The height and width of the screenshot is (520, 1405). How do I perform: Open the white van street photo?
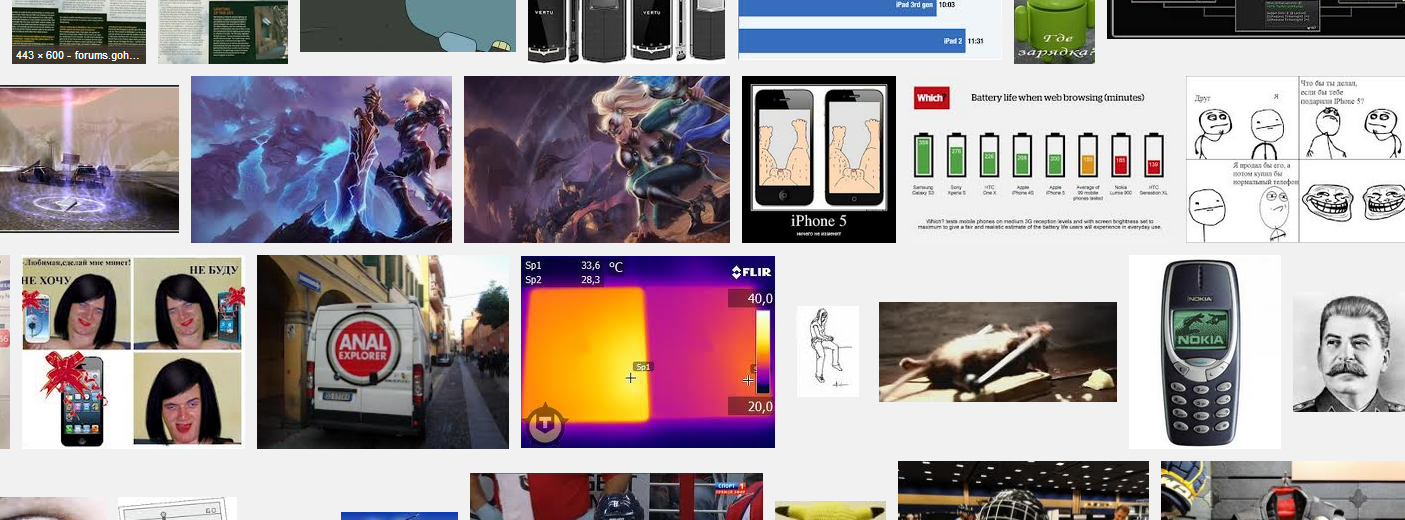383,352
